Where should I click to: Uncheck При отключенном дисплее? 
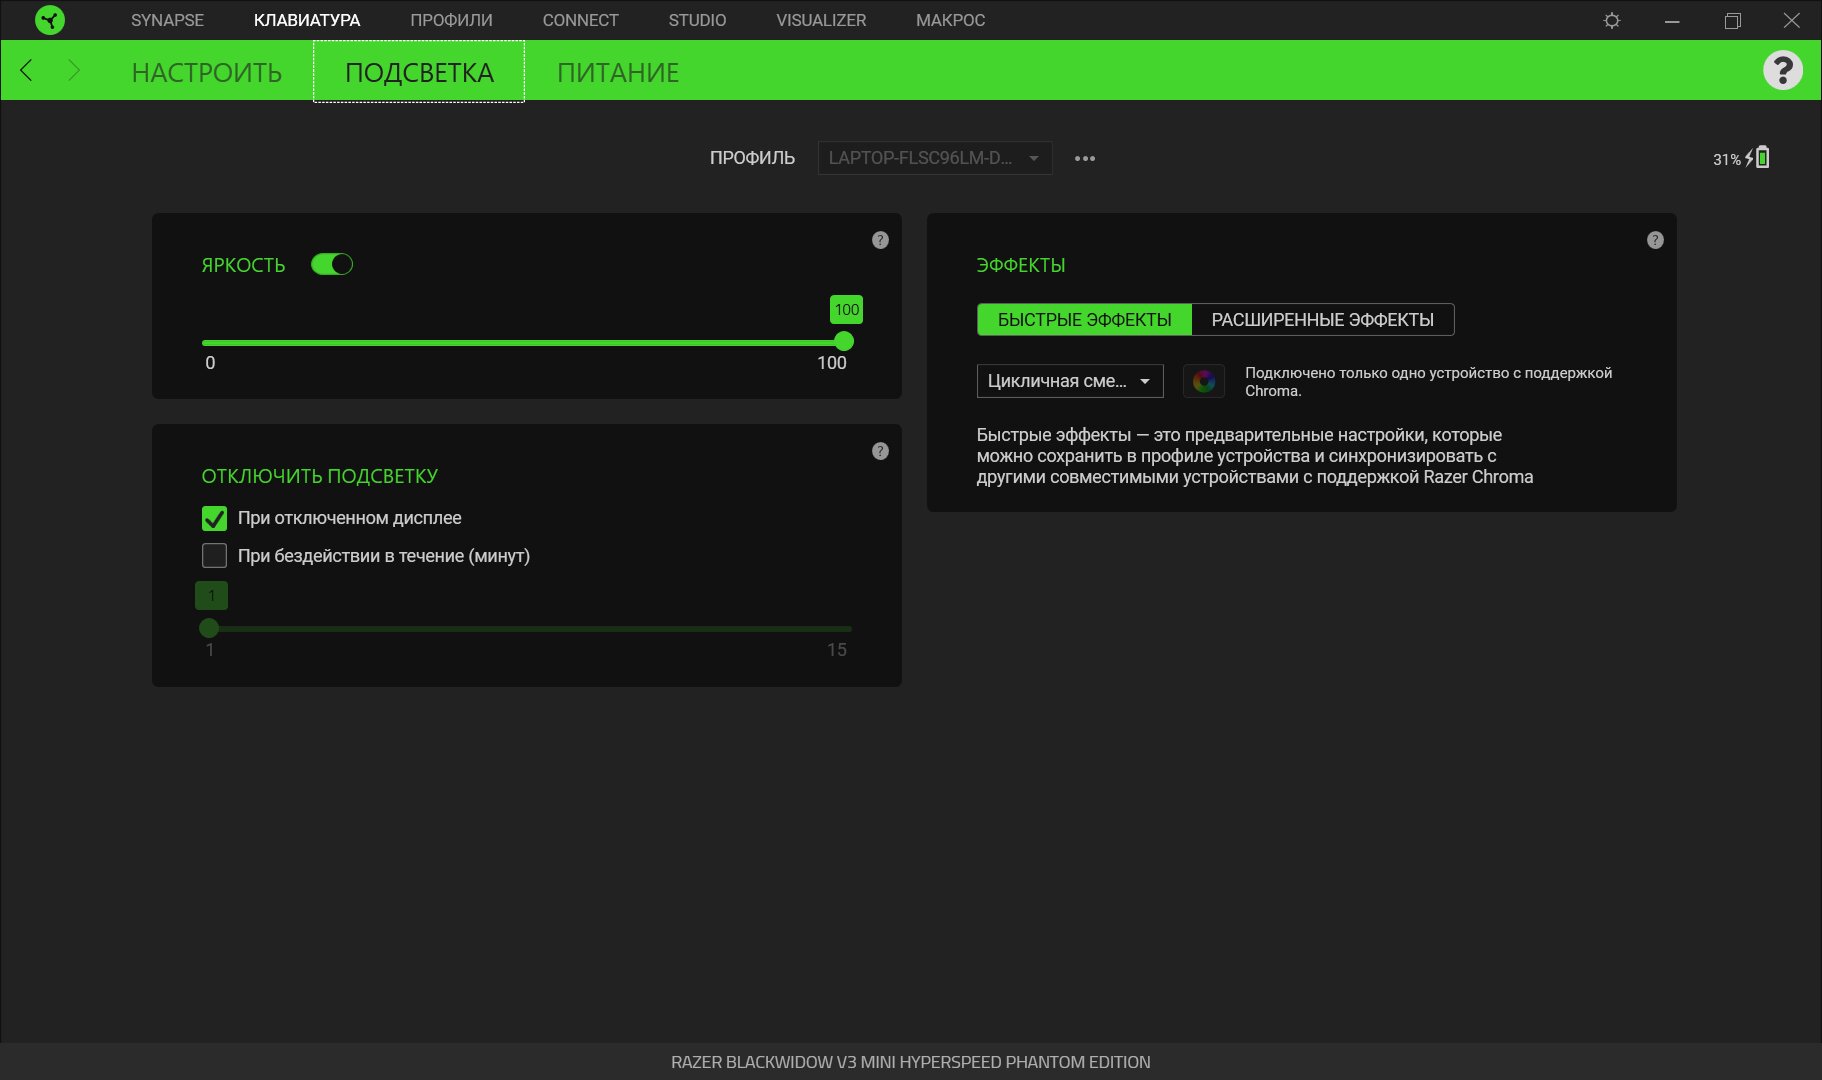[x=214, y=518]
